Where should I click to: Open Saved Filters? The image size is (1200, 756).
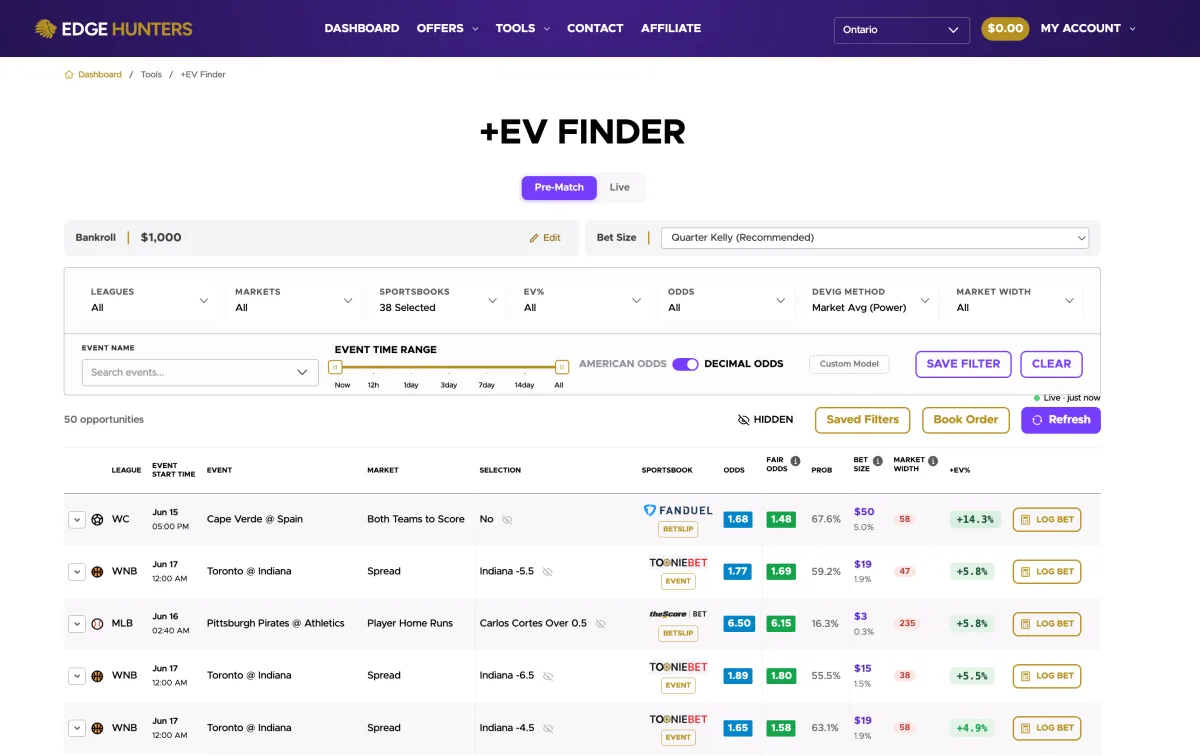pos(862,420)
